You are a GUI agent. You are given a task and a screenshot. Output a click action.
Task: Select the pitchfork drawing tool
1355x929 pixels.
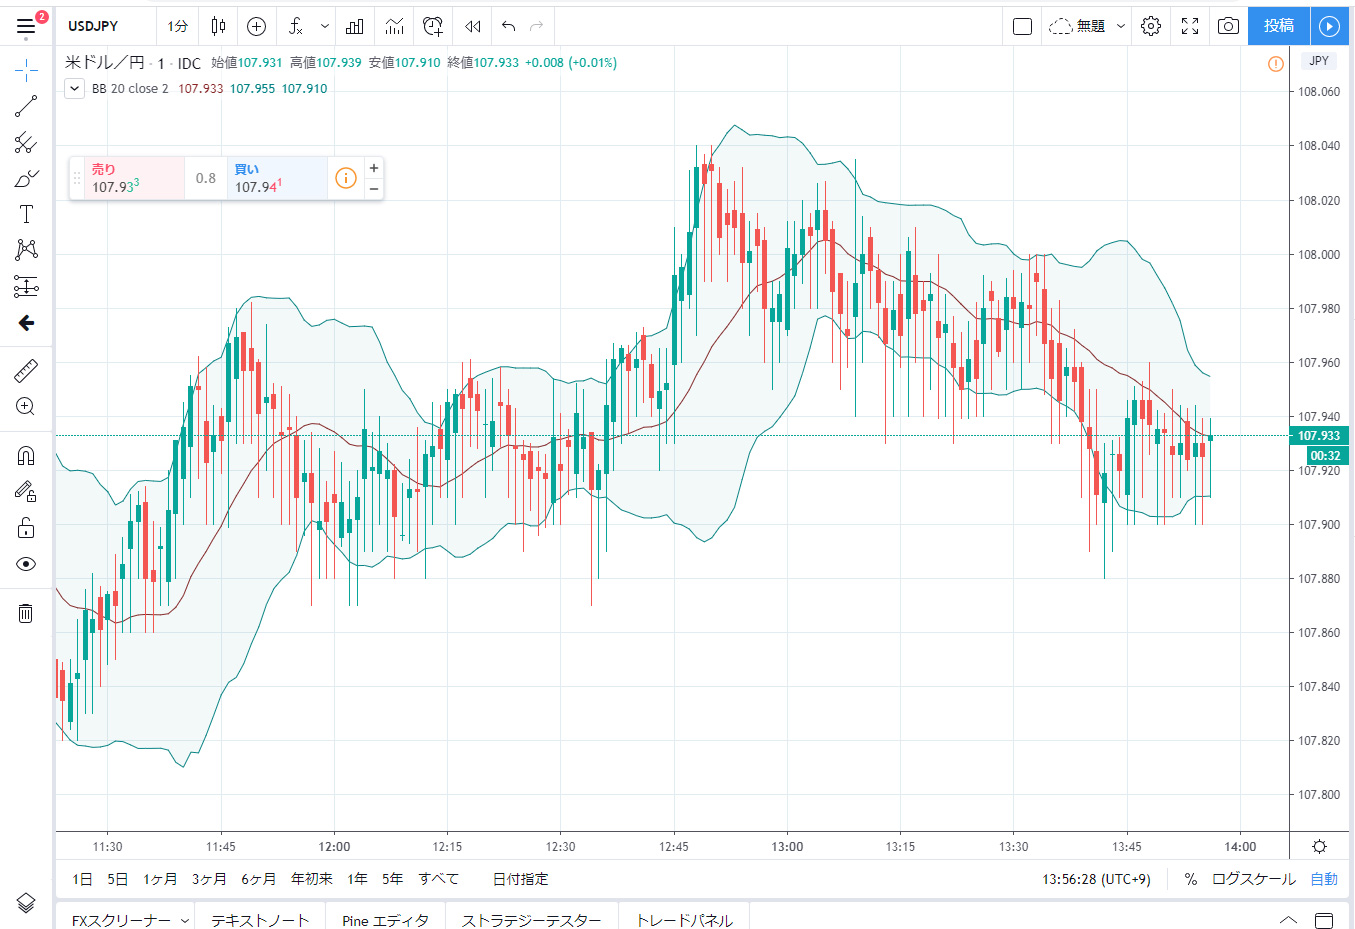(26, 142)
